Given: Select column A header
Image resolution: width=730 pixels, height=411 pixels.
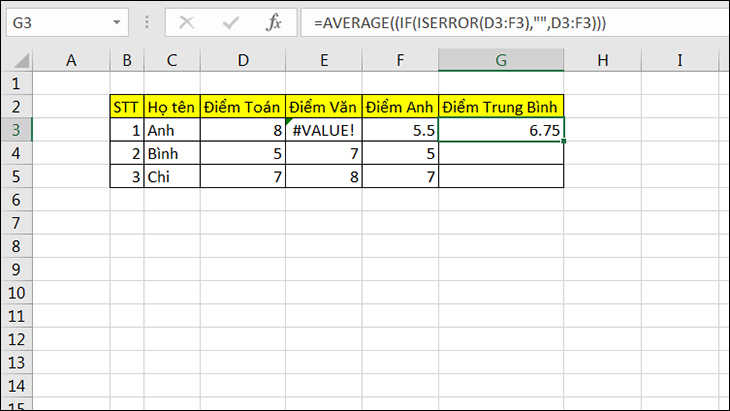Looking at the screenshot, I should [71, 60].
